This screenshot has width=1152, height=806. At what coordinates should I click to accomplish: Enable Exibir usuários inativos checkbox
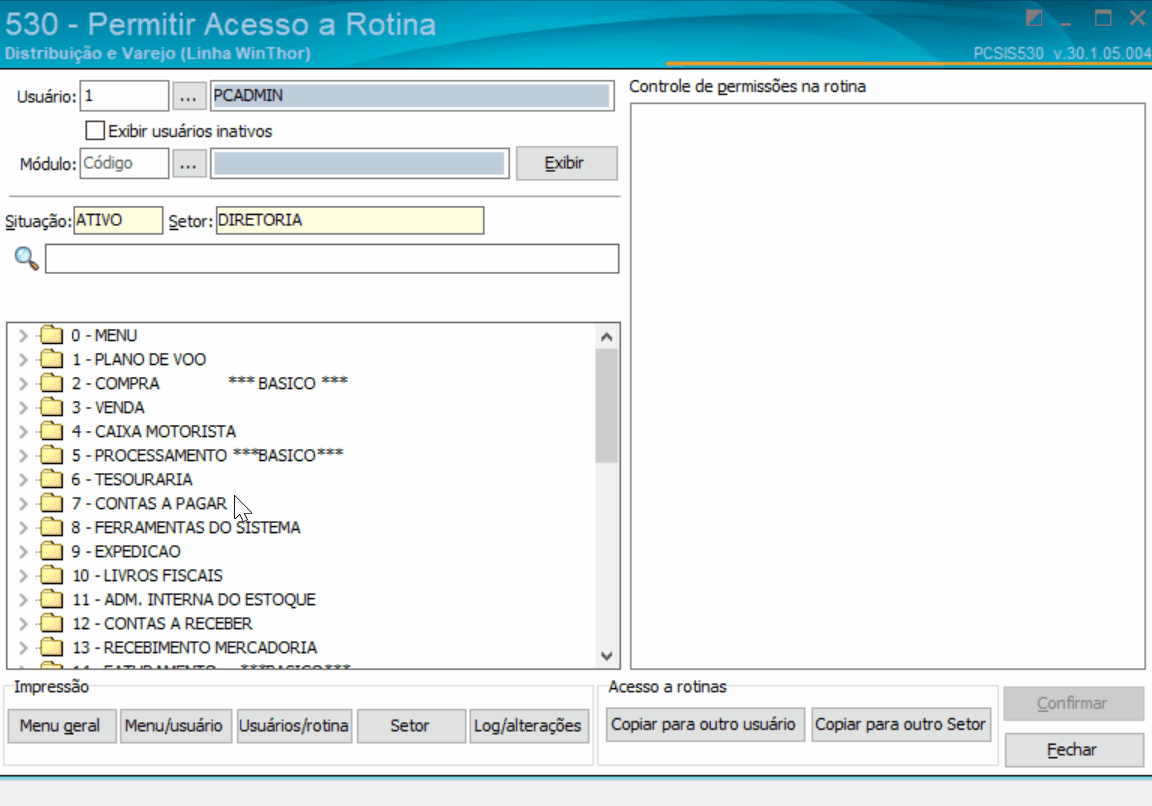(x=95, y=131)
